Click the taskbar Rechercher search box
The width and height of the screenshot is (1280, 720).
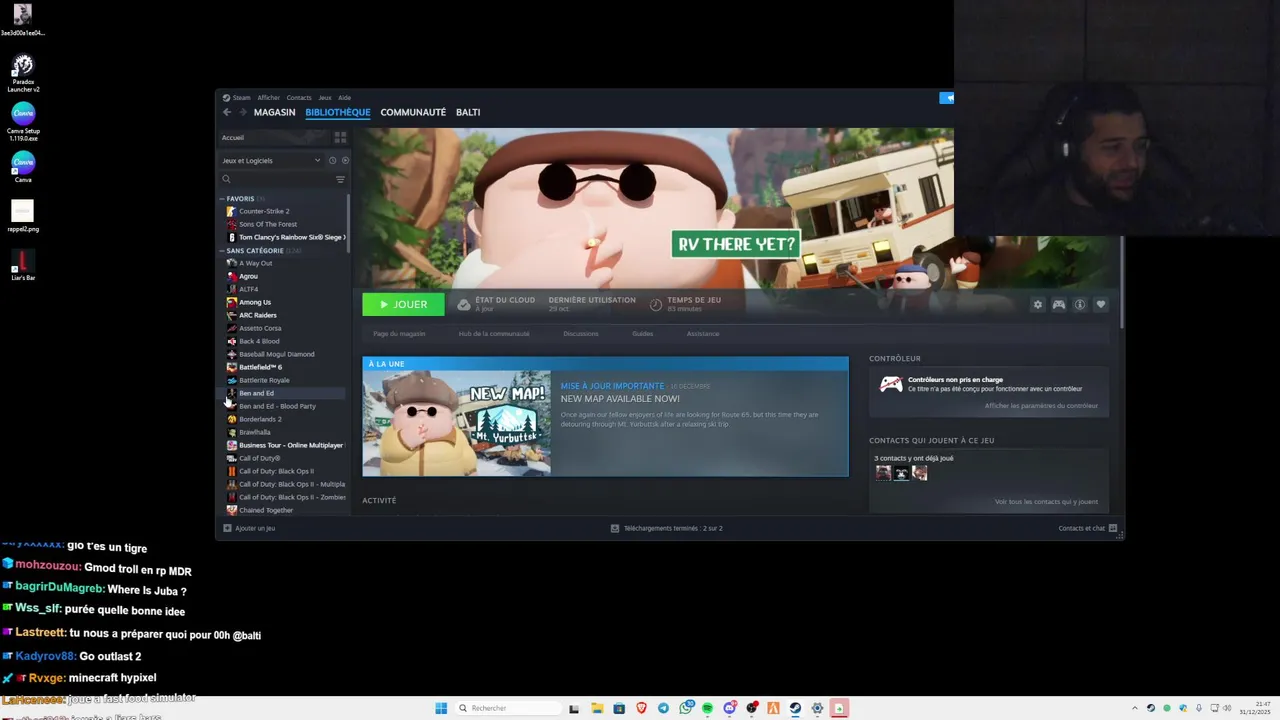pyautogui.click(x=509, y=708)
